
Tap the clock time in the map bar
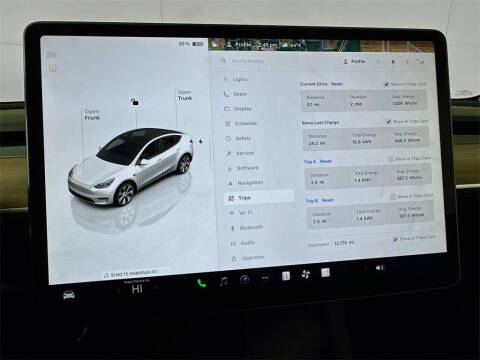tap(268, 44)
